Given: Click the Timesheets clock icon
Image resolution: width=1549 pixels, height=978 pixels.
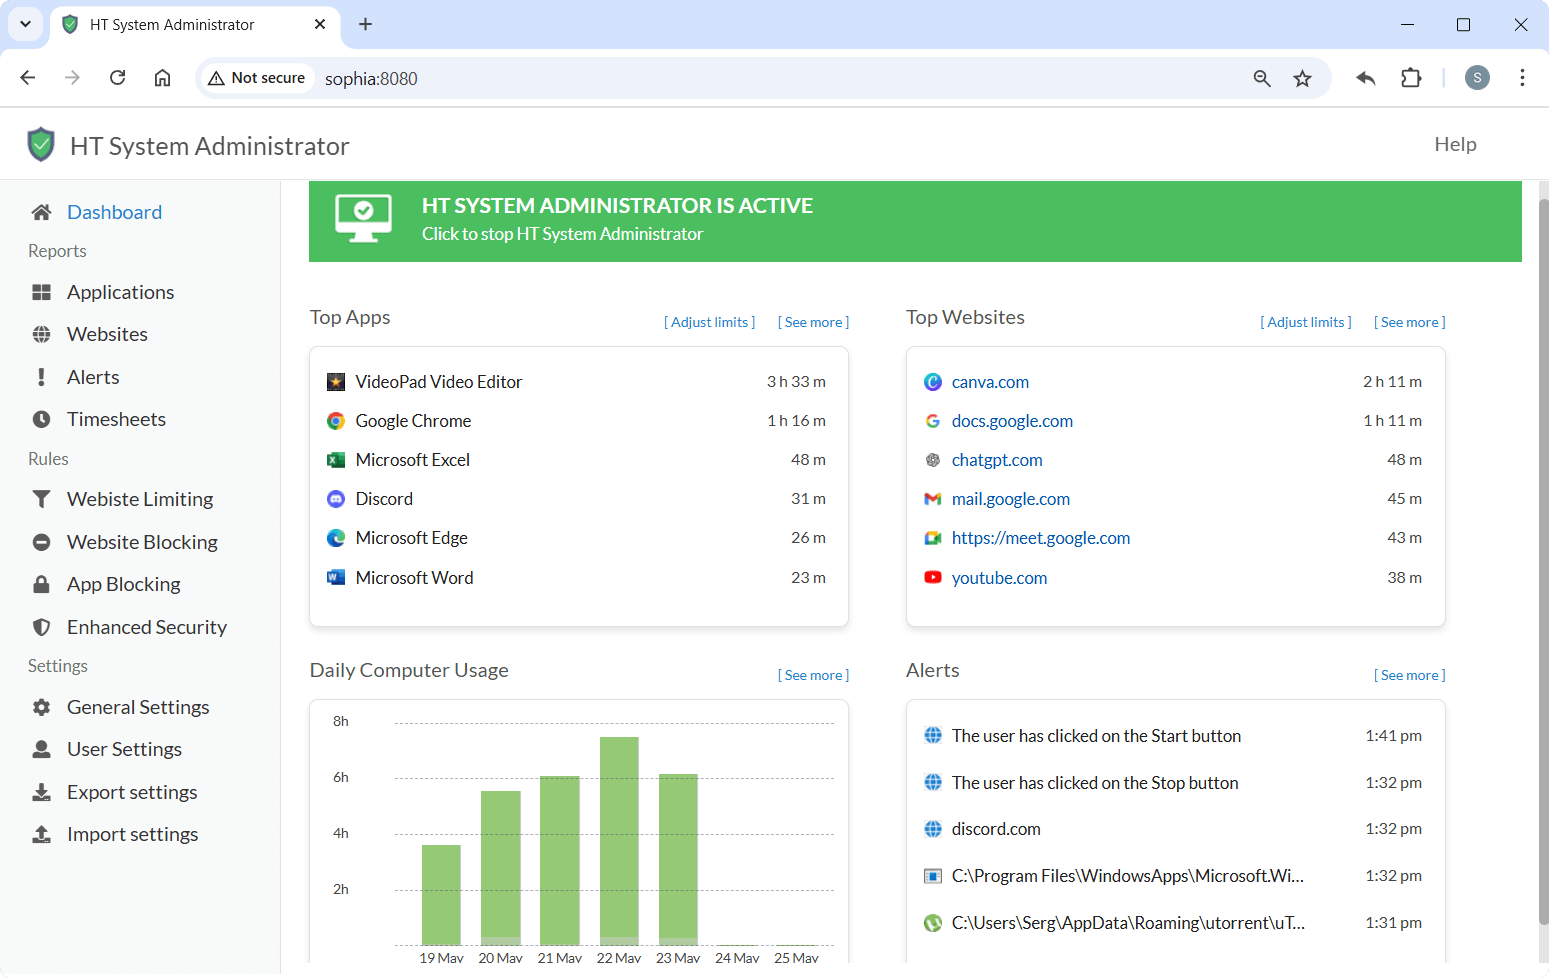Looking at the screenshot, I should pyautogui.click(x=41, y=419).
